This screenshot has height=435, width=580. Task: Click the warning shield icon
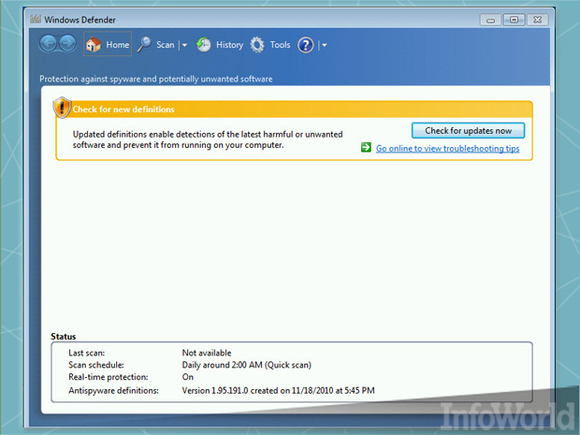pyautogui.click(x=62, y=108)
